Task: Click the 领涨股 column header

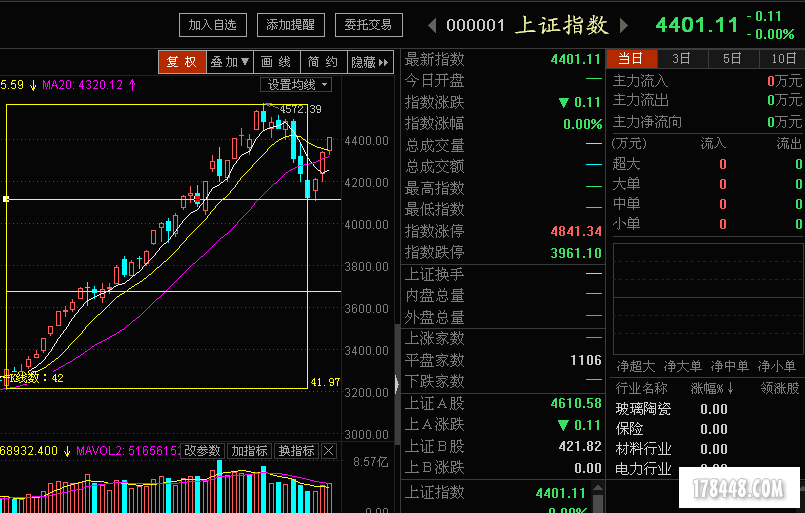Action: click(780, 388)
